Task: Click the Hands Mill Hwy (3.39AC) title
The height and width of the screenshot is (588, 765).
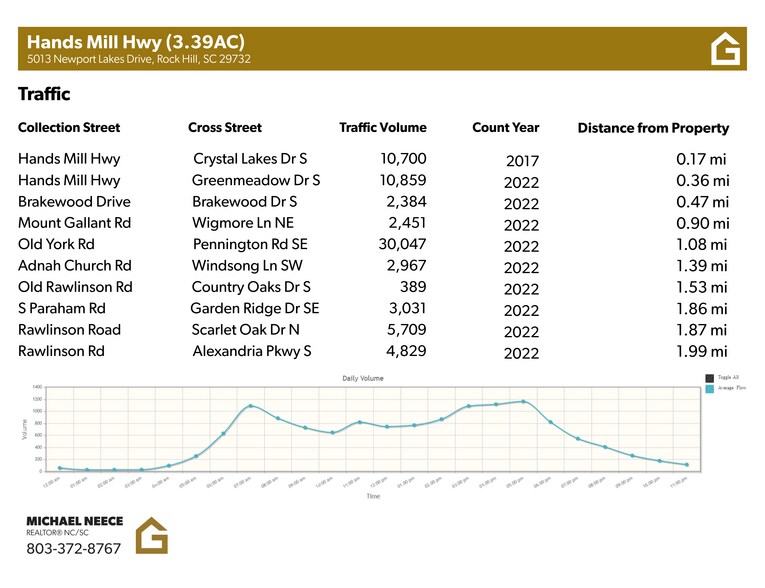Action: coord(136,42)
